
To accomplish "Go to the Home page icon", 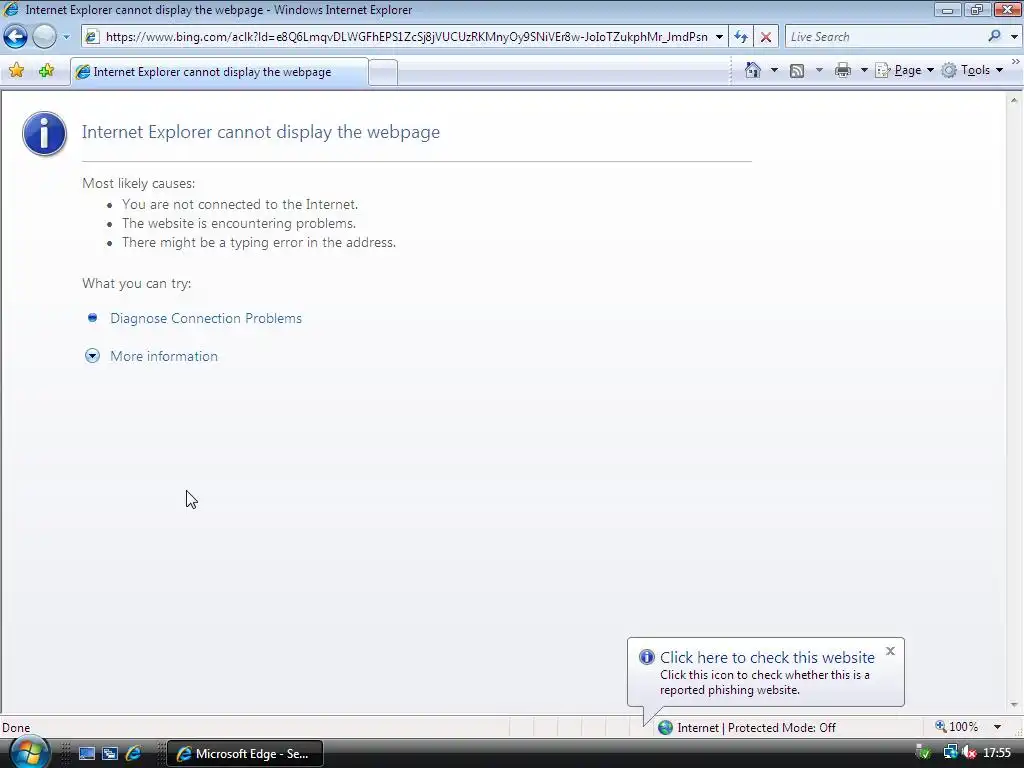I will pyautogui.click(x=753, y=70).
